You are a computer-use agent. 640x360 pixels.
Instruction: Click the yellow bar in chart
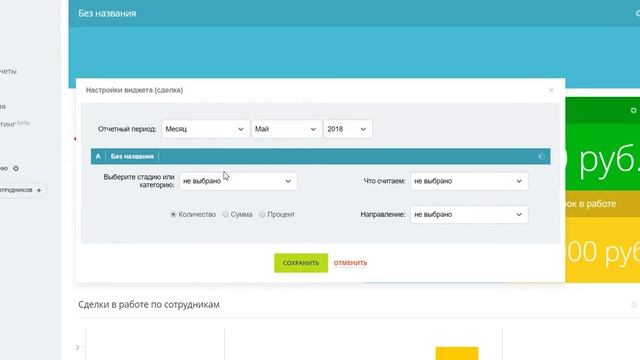pyautogui.click(x=457, y=353)
